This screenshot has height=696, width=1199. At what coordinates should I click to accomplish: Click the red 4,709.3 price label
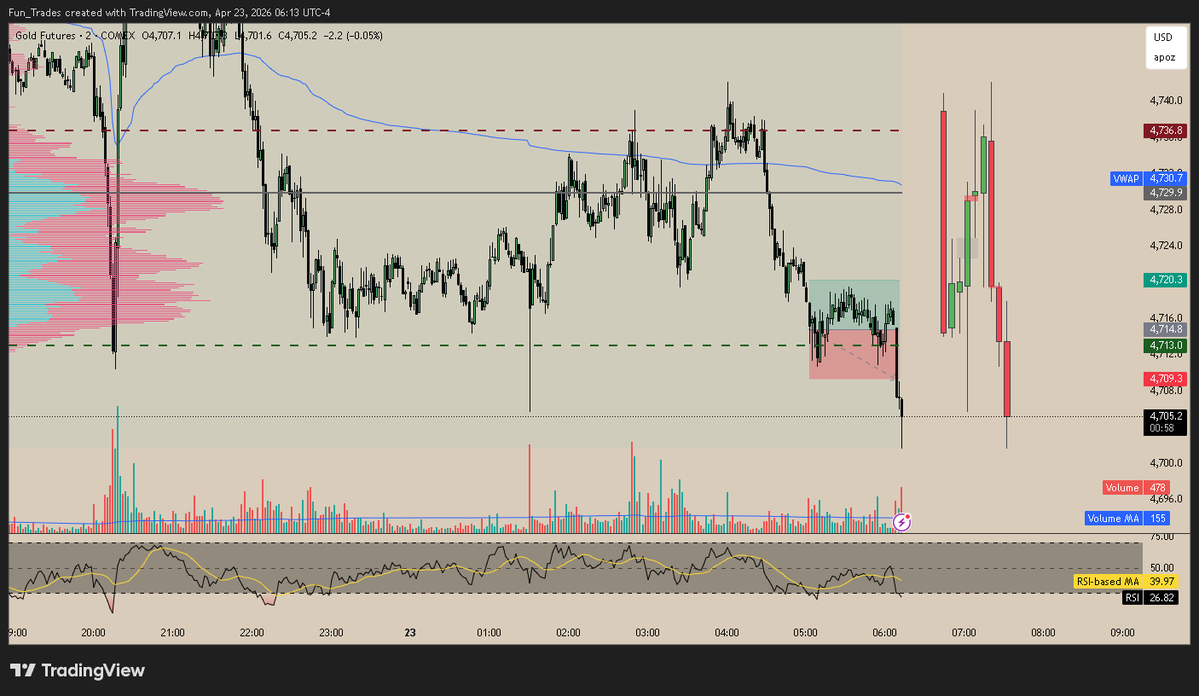click(1164, 378)
